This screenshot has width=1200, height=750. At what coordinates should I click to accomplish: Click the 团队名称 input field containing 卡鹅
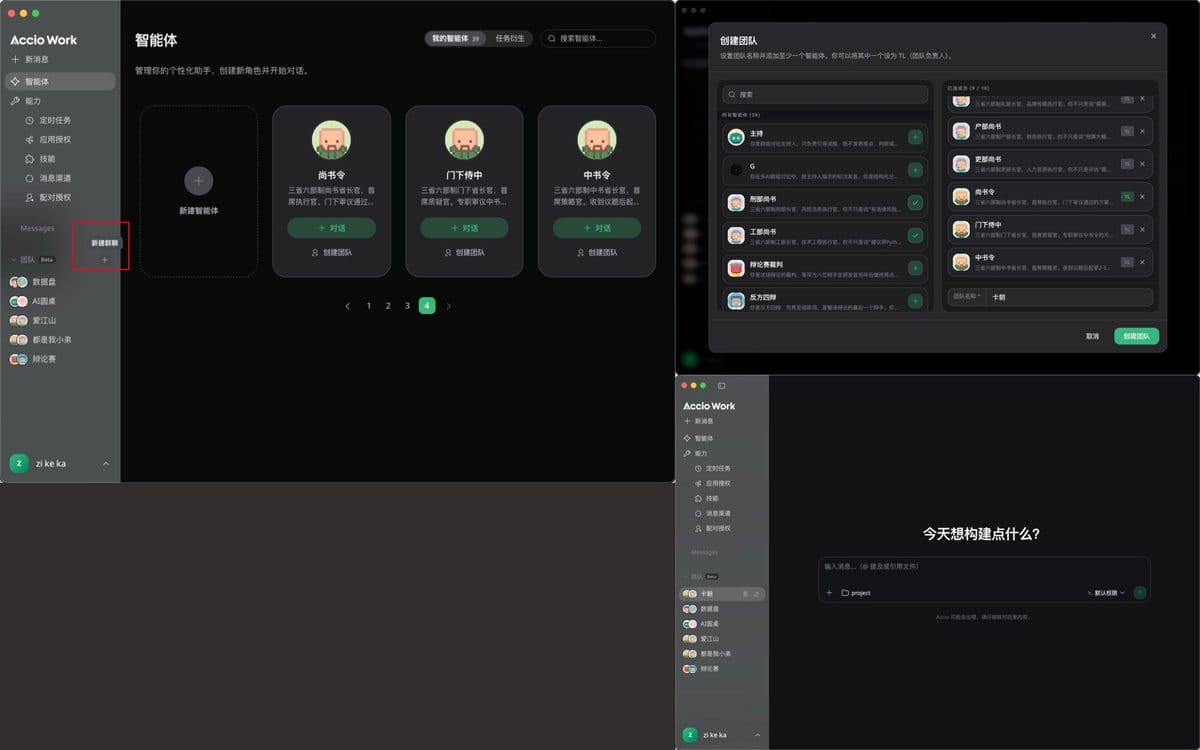coord(1049,297)
